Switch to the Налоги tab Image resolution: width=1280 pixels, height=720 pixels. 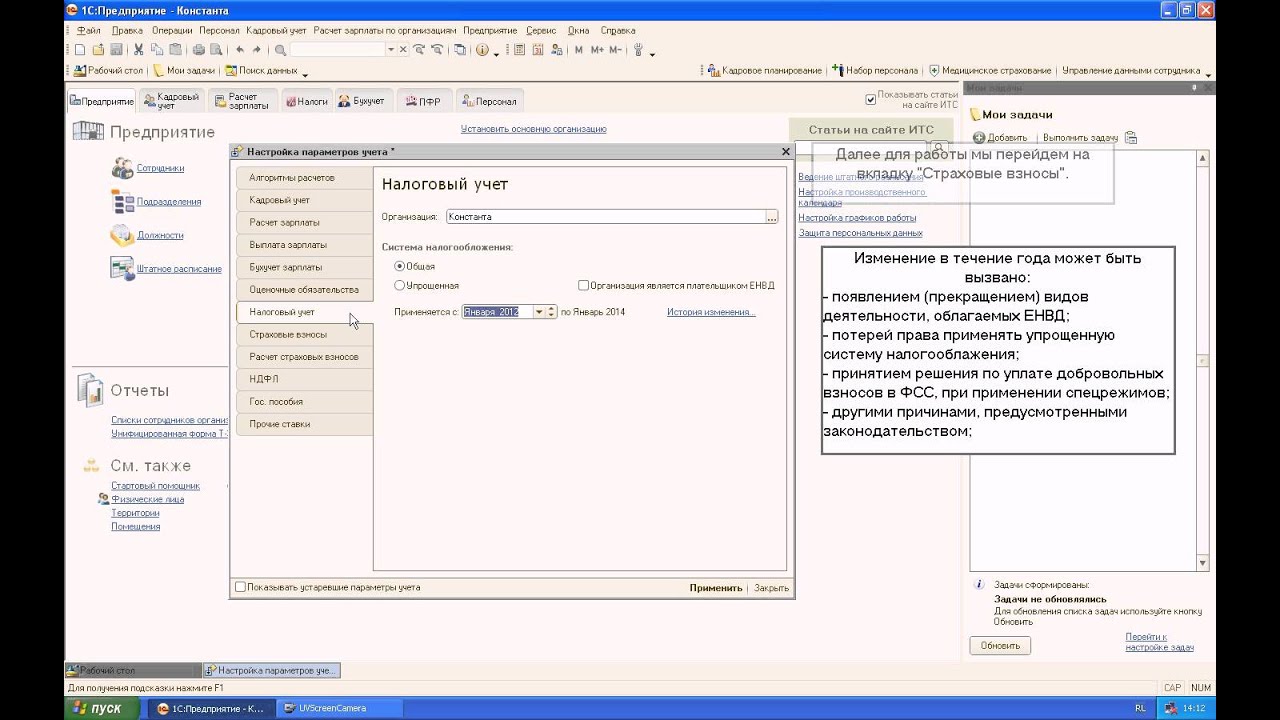[x=305, y=101]
